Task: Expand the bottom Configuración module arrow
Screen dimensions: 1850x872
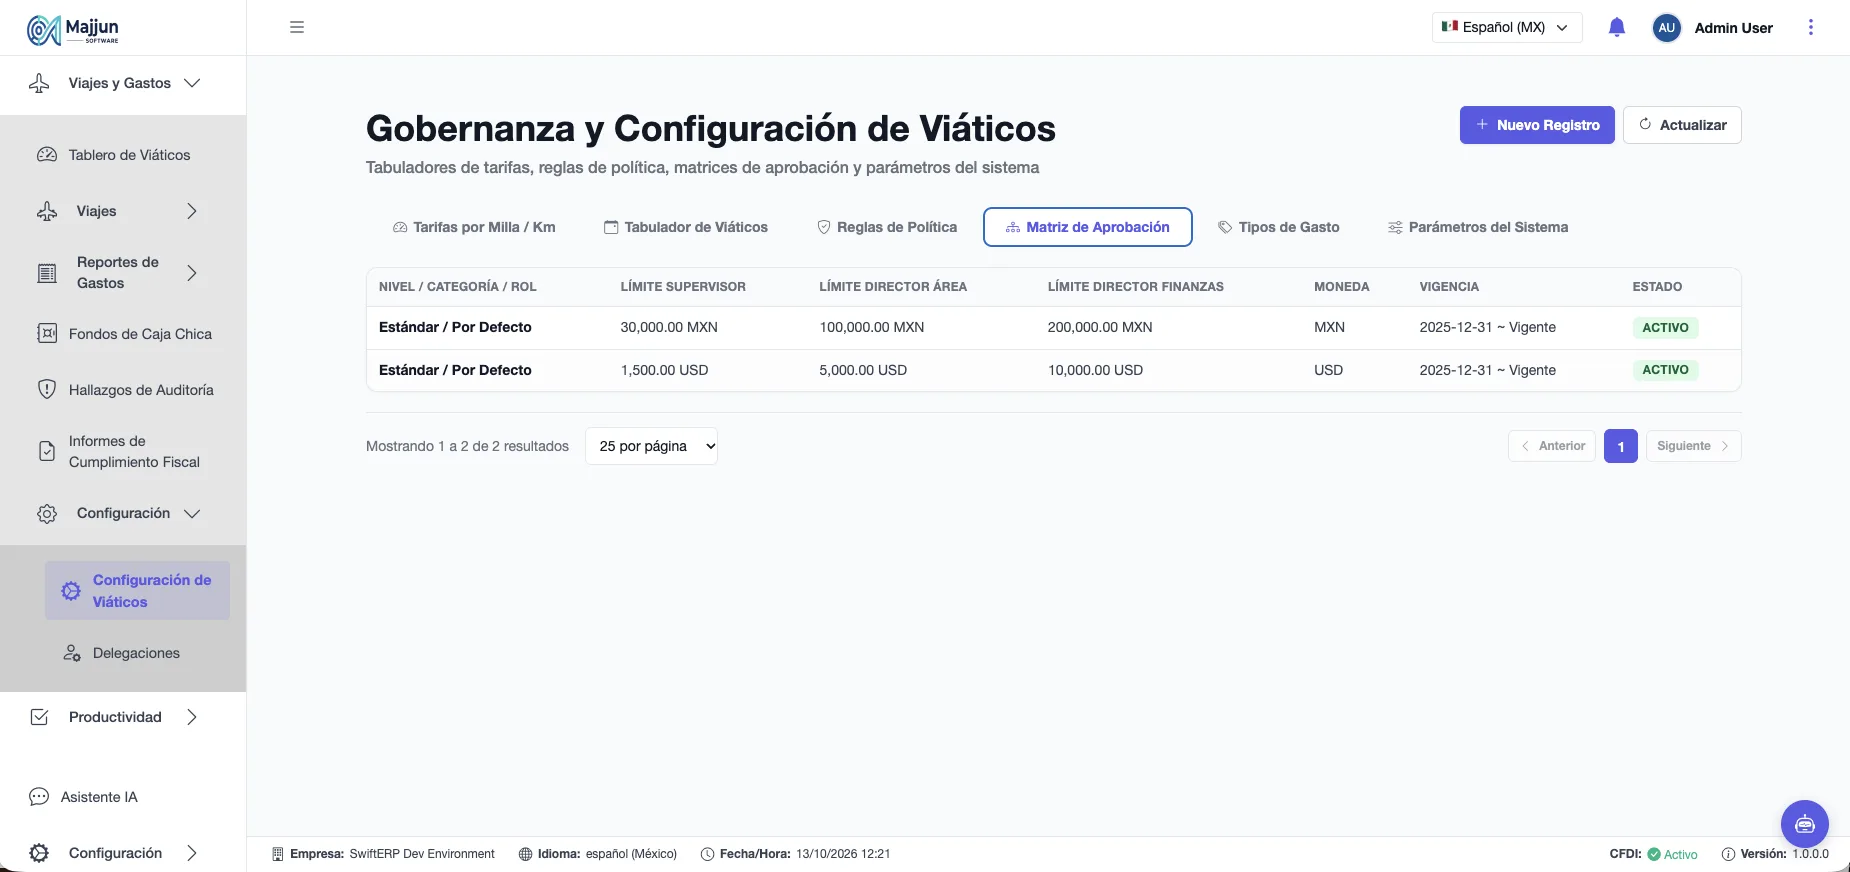Action: click(x=192, y=853)
